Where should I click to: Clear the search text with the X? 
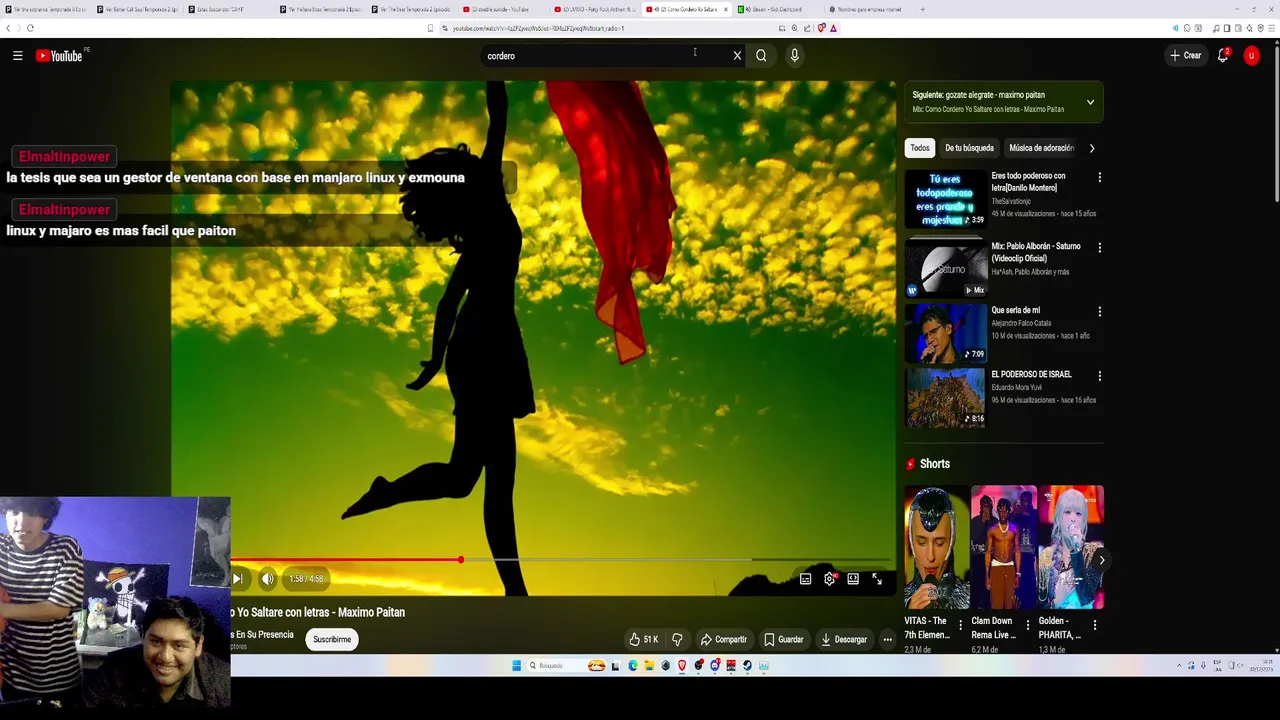tap(737, 56)
